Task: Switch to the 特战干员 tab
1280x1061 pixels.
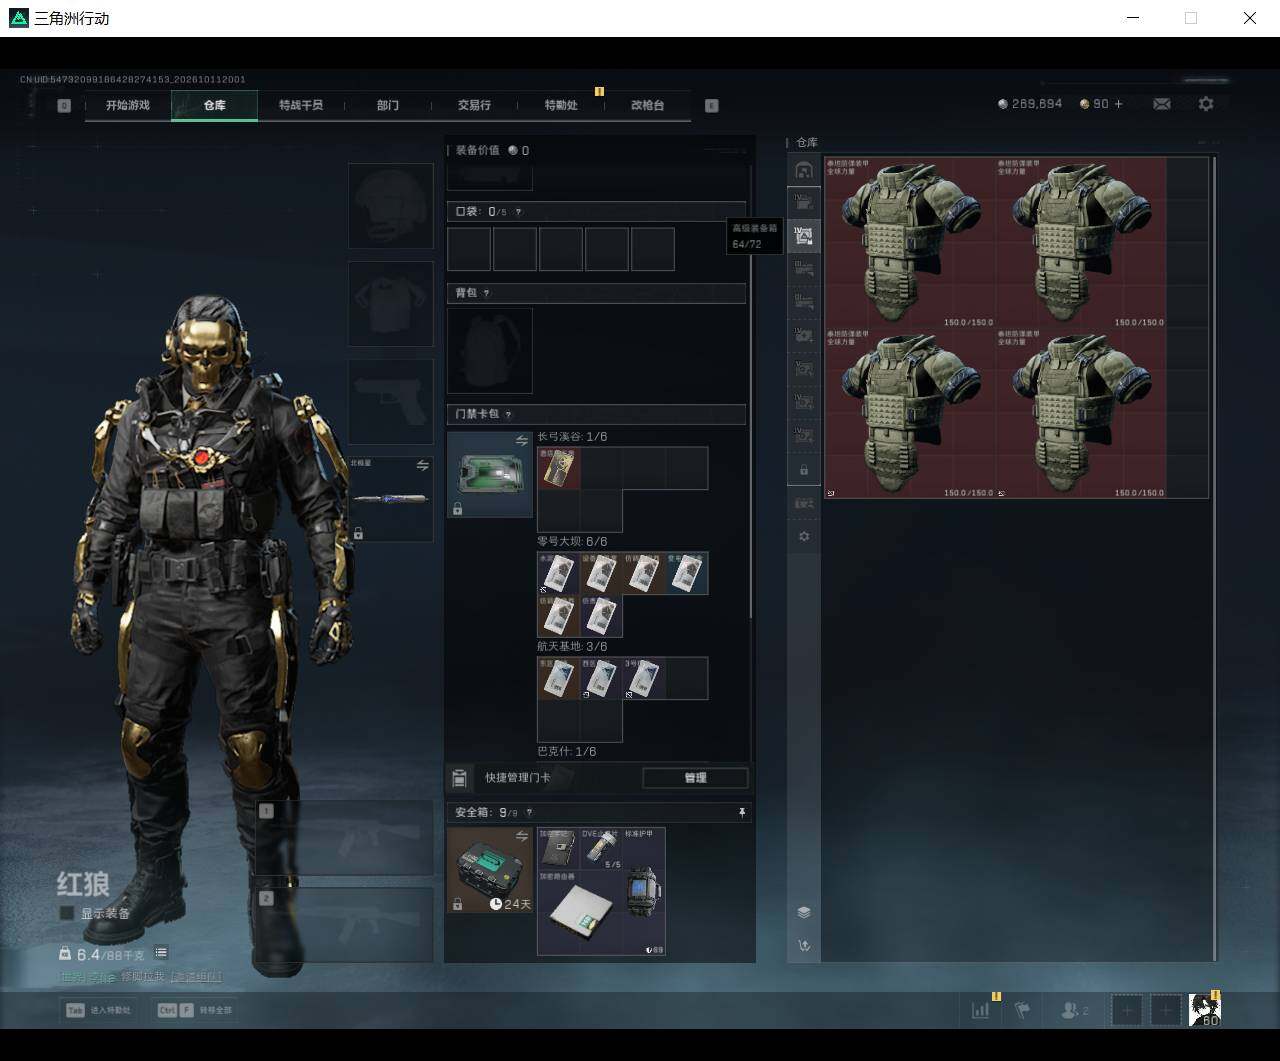Action: coord(301,105)
